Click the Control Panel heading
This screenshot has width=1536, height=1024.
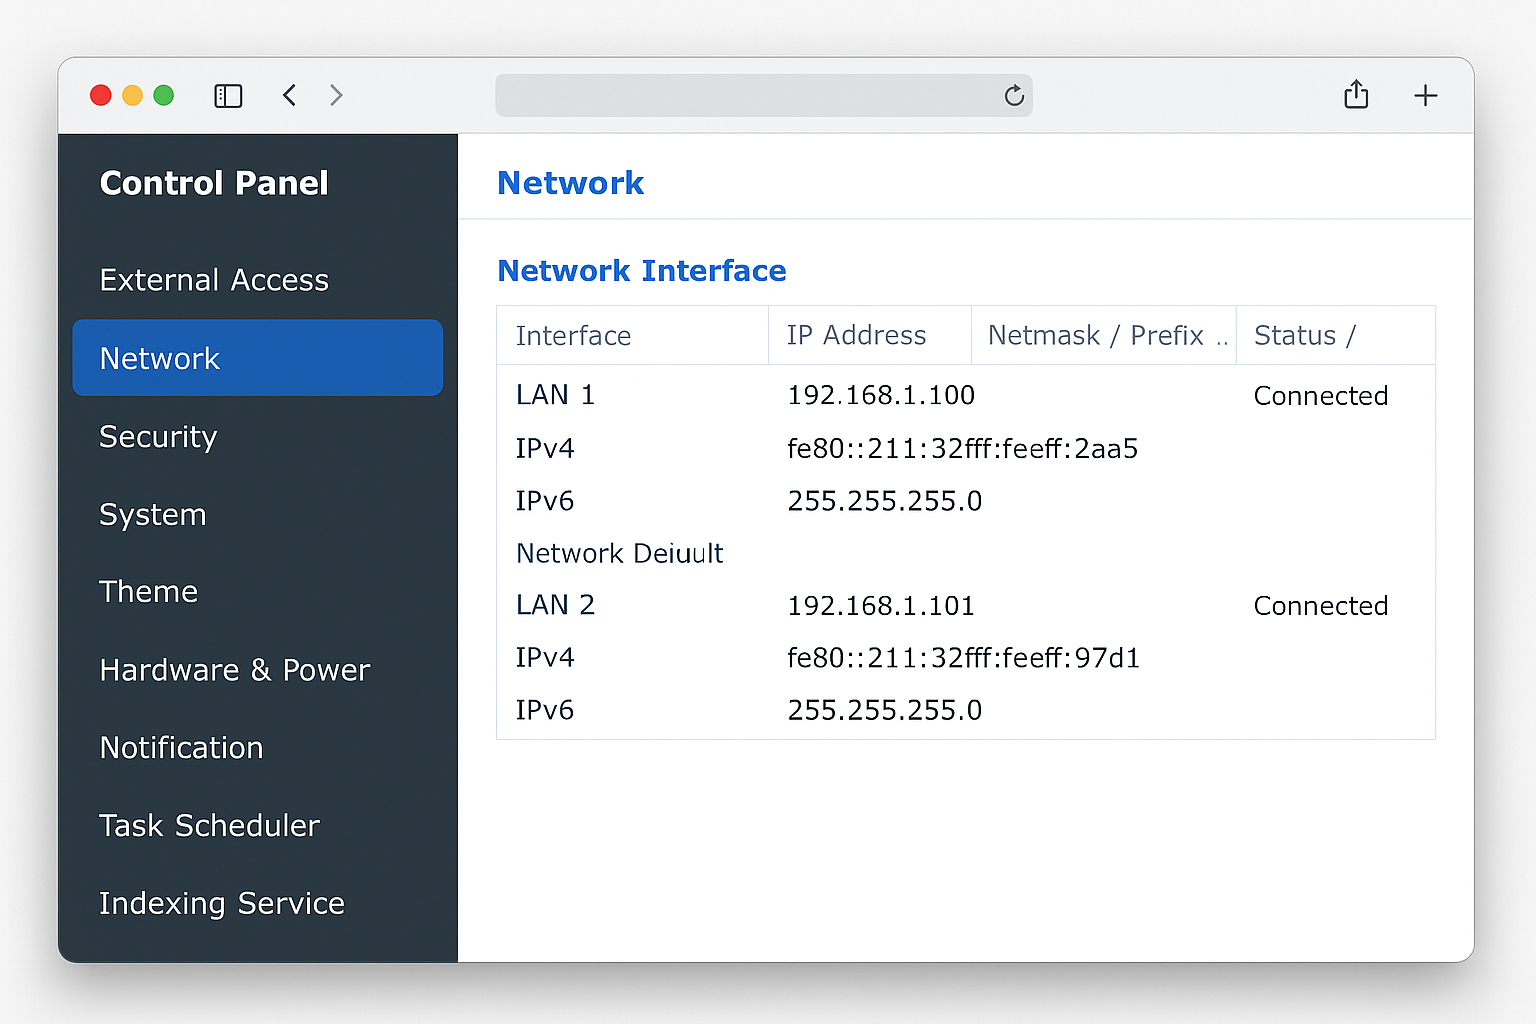coord(213,183)
